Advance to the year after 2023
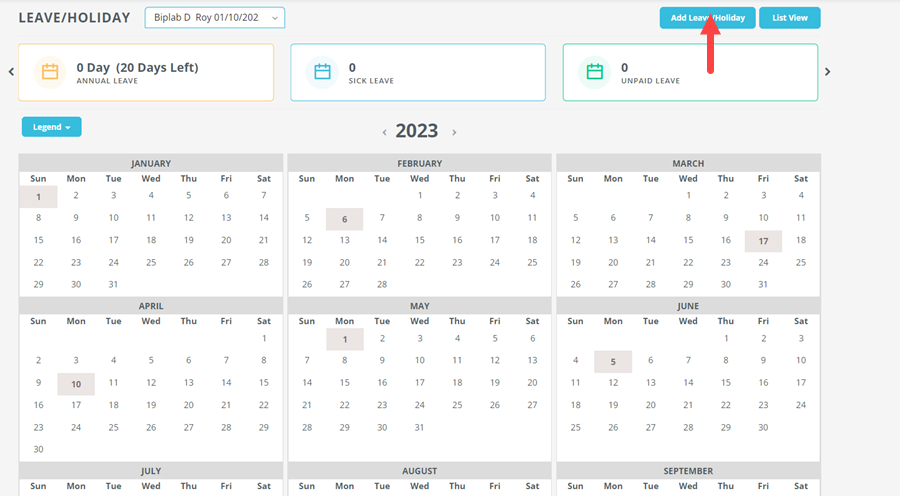 (454, 133)
